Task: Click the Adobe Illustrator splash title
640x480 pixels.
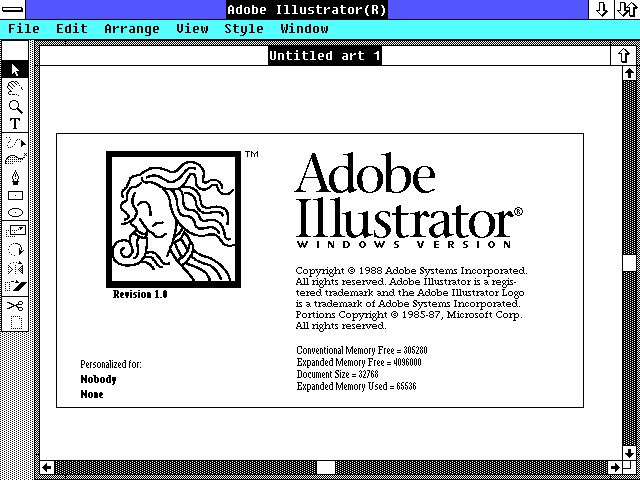Action: pyautogui.click(x=408, y=195)
